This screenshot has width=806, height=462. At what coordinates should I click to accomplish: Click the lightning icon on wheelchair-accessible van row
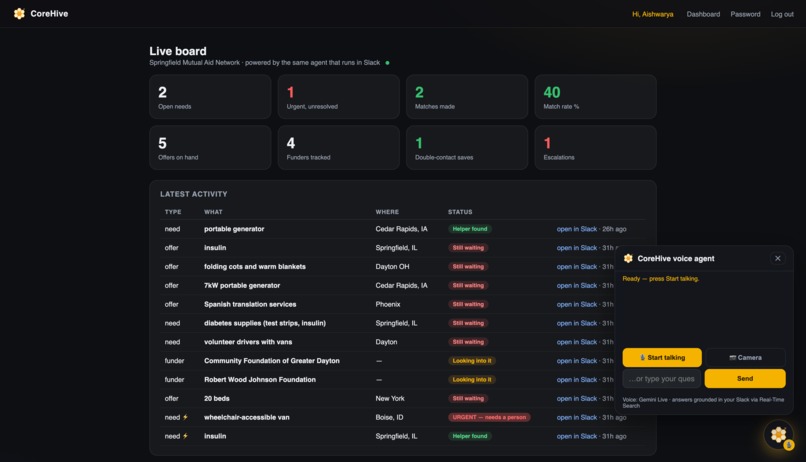point(186,417)
